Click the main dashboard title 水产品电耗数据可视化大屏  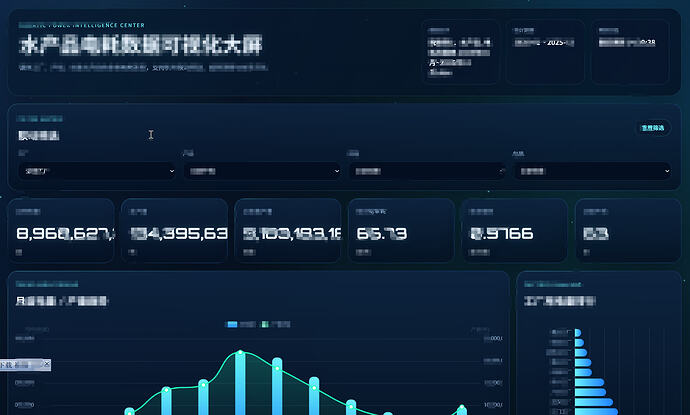[141, 45]
